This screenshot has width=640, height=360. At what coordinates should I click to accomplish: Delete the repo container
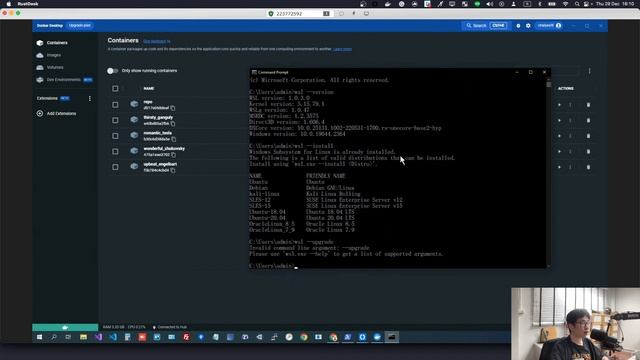point(588,105)
